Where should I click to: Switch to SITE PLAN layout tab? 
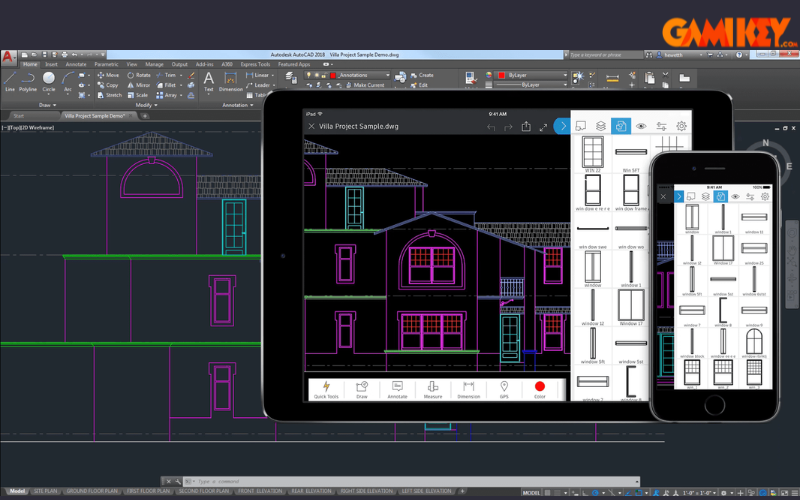click(x=45, y=491)
